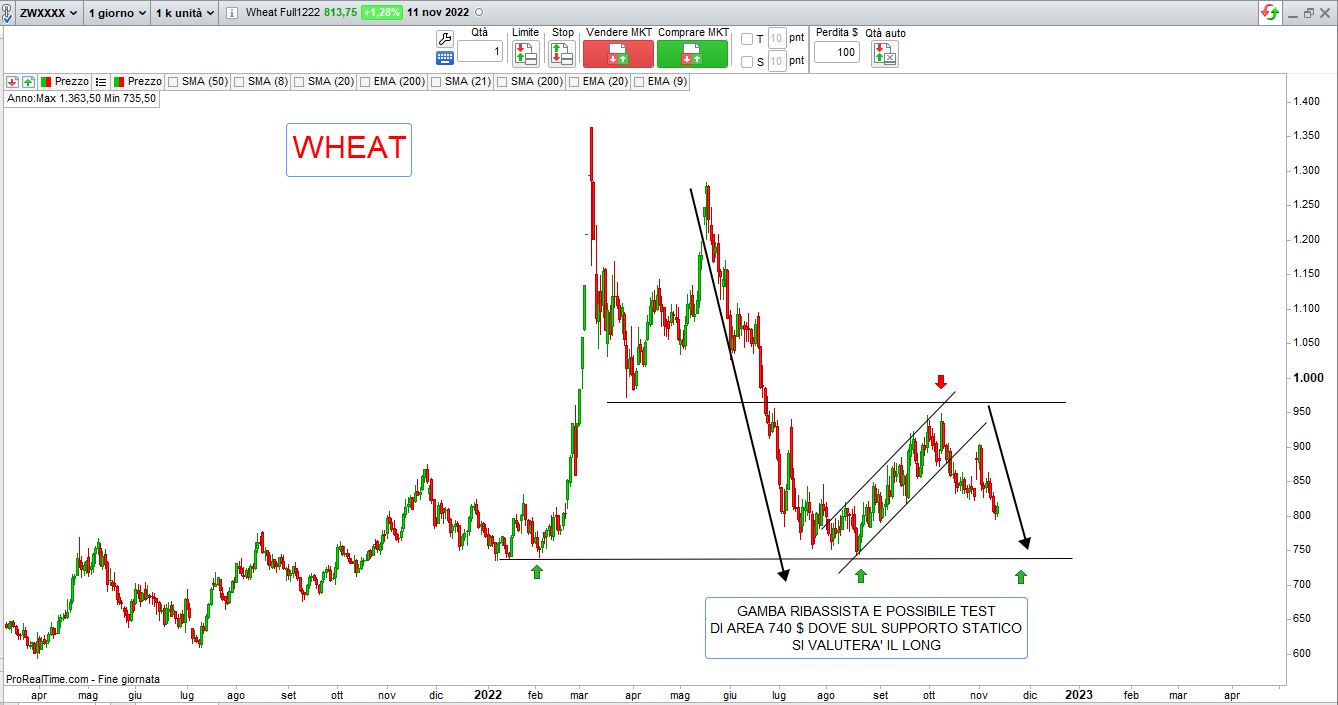Click the Qtà quantity field

[x=480, y=51]
